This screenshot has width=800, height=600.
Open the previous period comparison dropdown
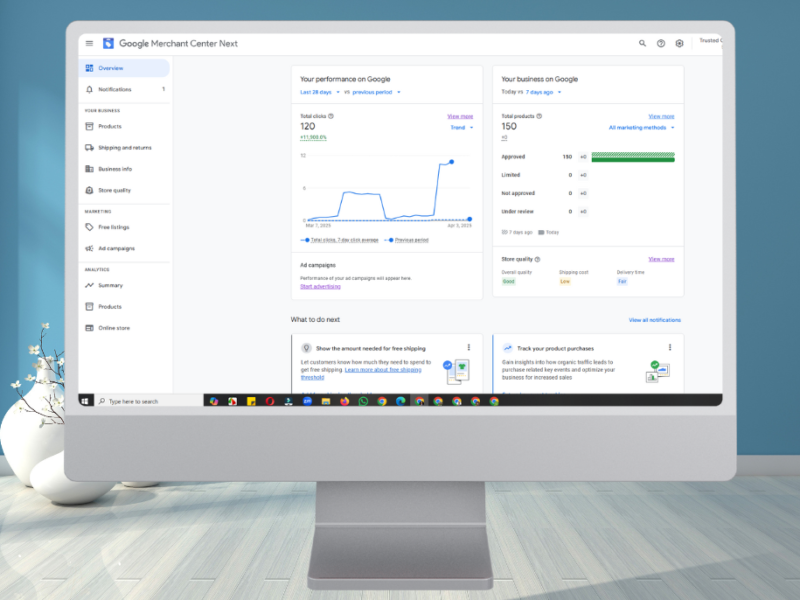(377, 92)
